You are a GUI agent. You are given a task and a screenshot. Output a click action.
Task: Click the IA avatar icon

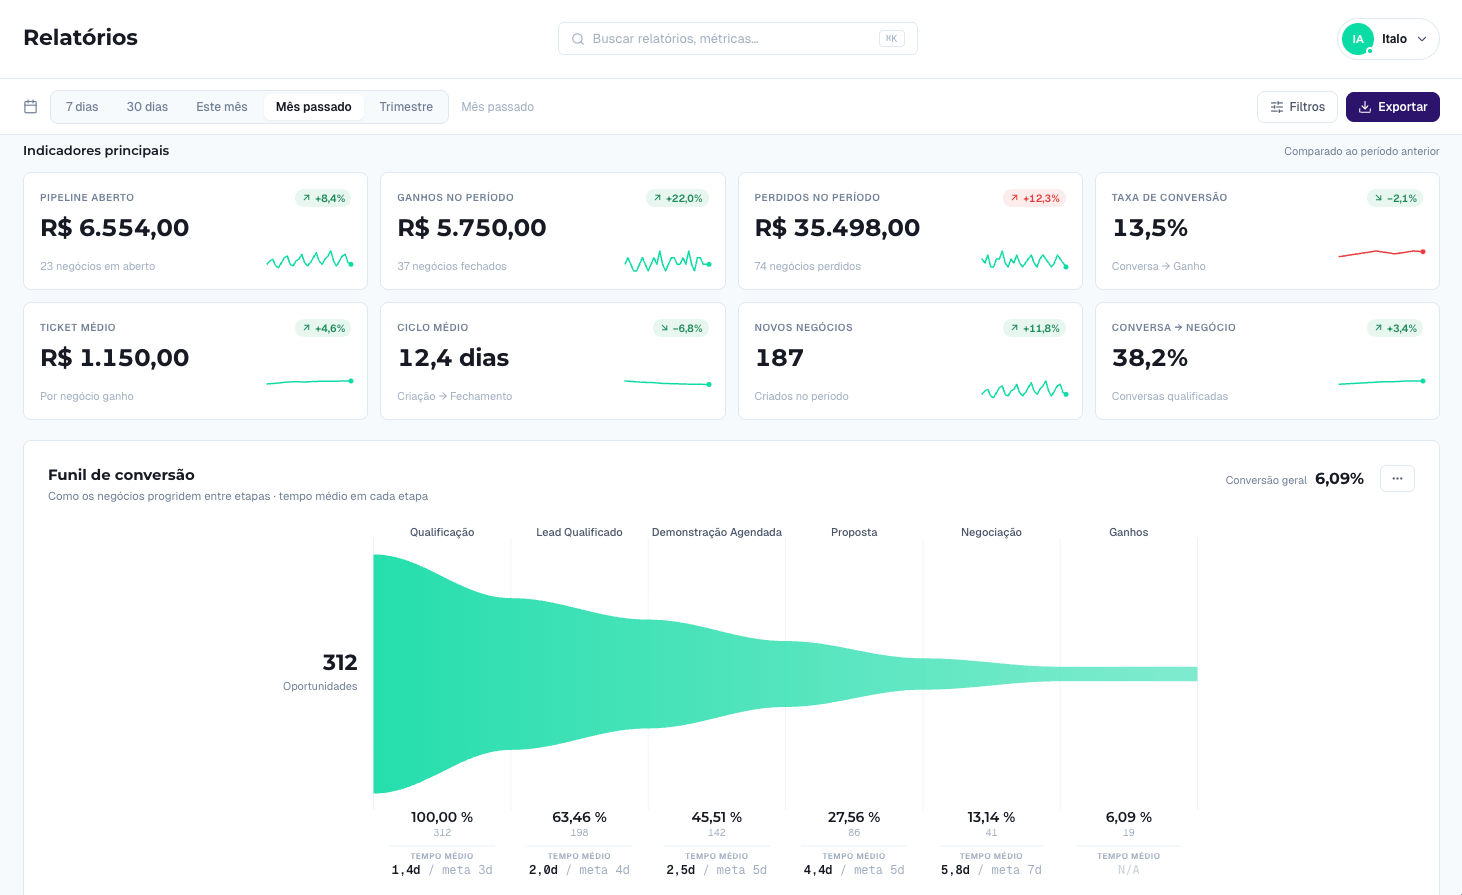1358,39
